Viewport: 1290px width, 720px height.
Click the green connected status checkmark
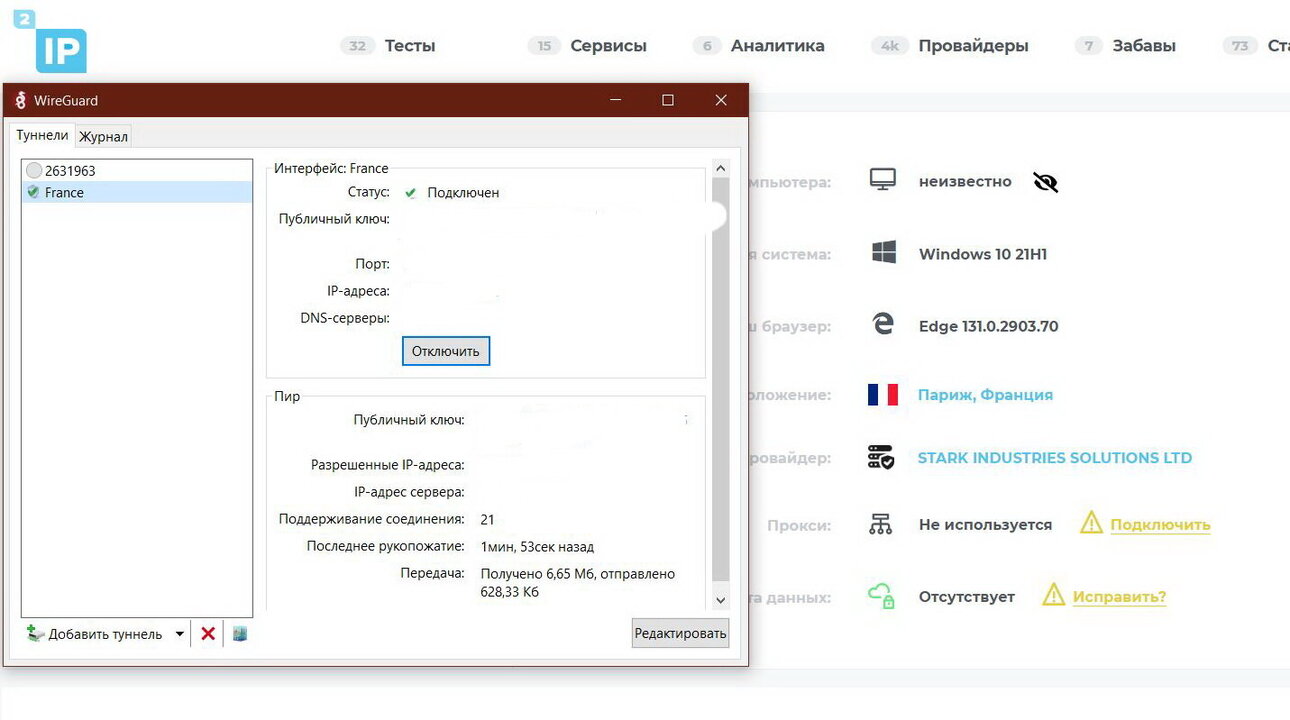pyautogui.click(x=410, y=192)
